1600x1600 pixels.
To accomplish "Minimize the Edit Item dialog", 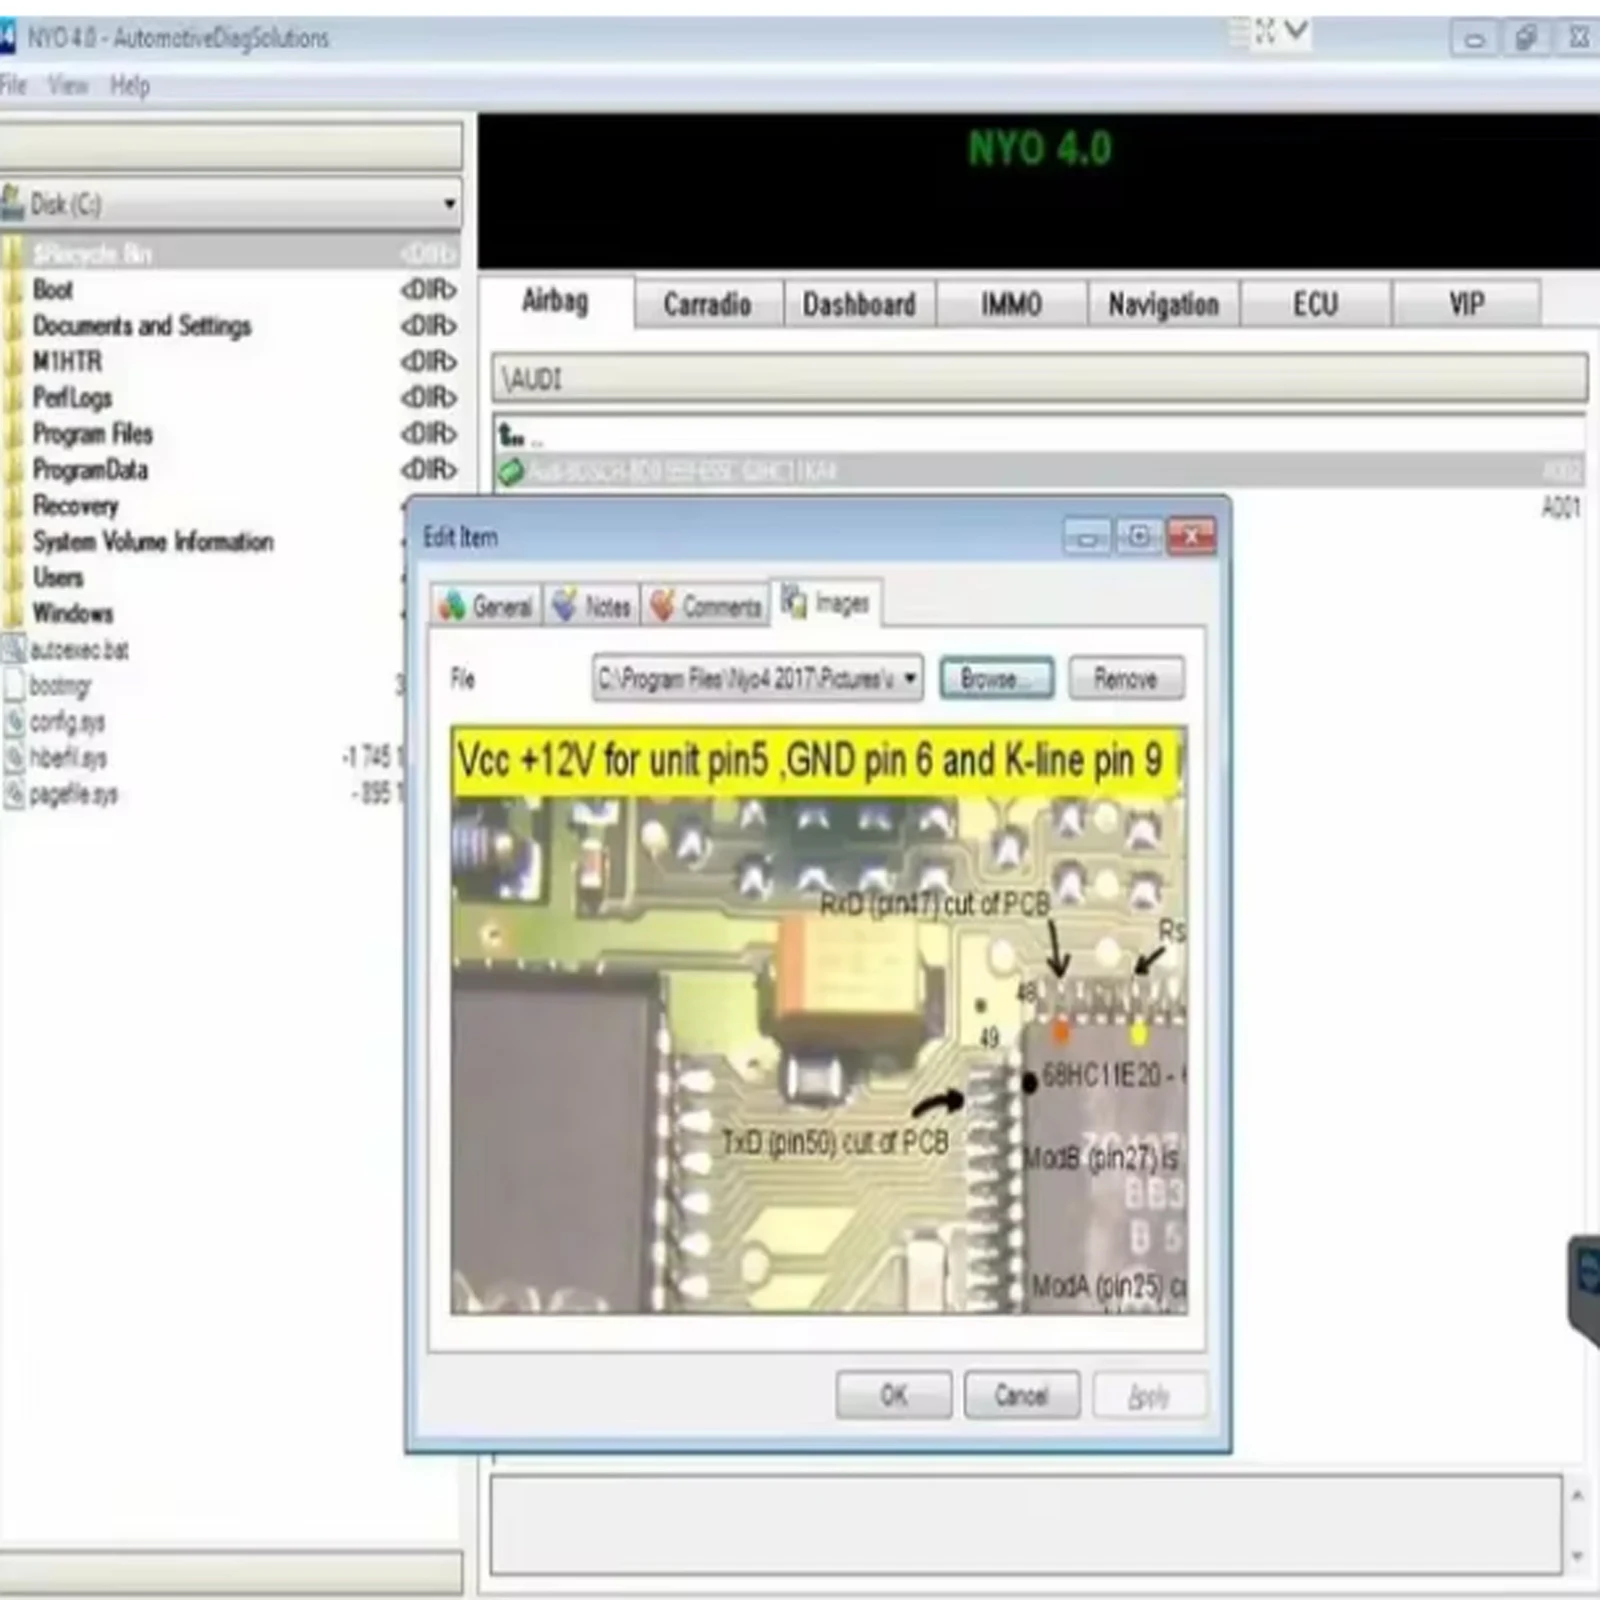I will [1087, 538].
